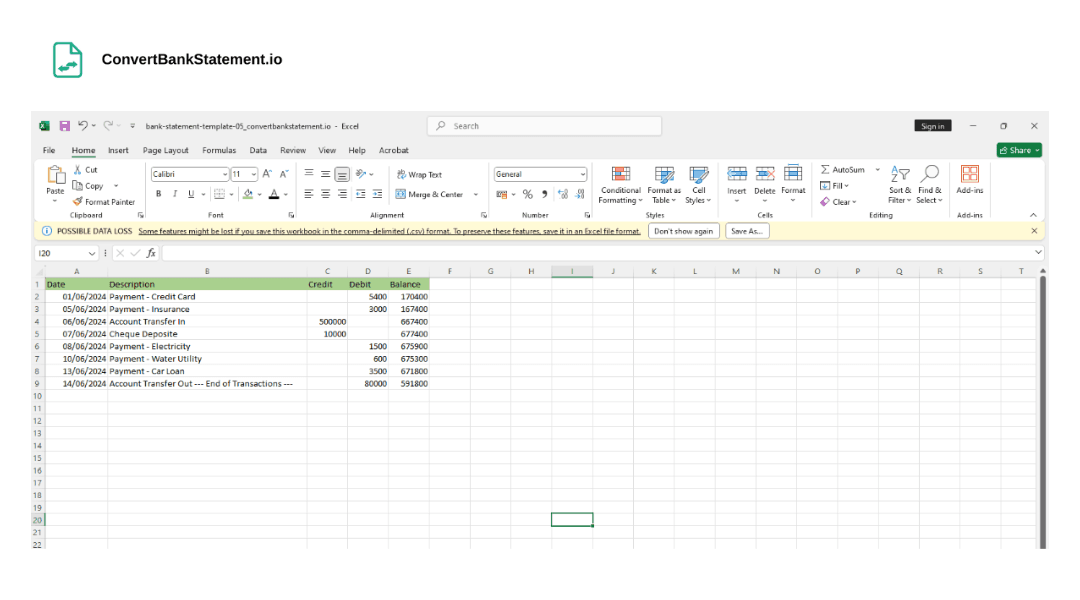Open the Page Layout tab
The width and height of the screenshot is (1080, 600).
[165, 150]
